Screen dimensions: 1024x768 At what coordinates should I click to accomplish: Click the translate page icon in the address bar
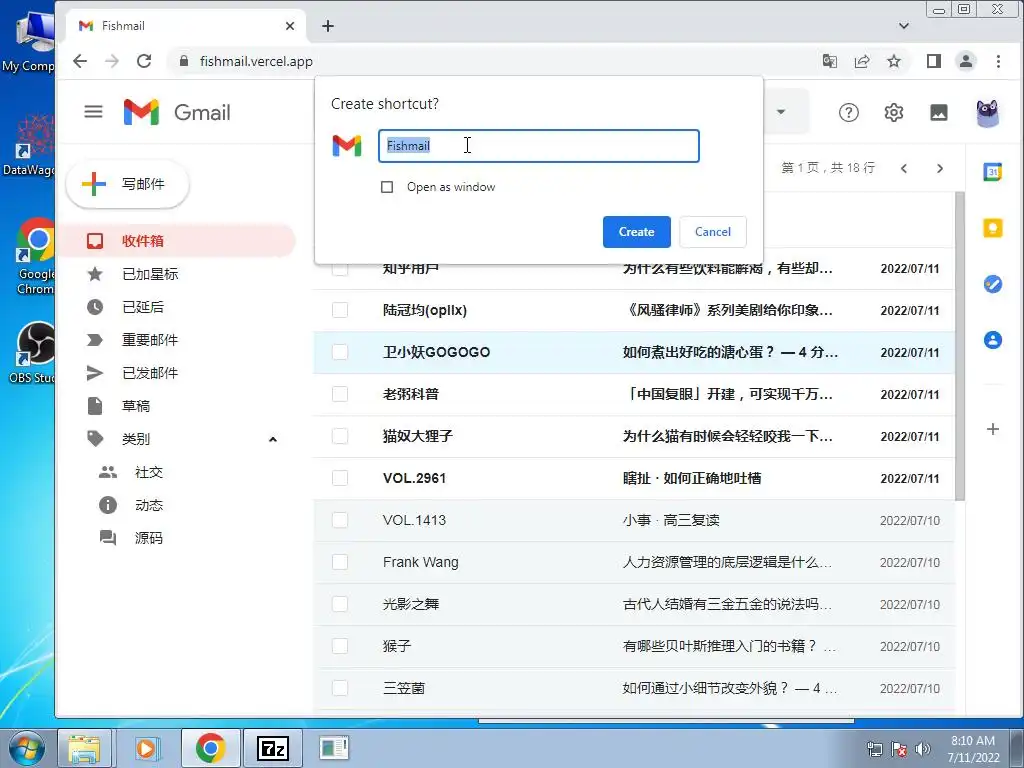point(829,61)
